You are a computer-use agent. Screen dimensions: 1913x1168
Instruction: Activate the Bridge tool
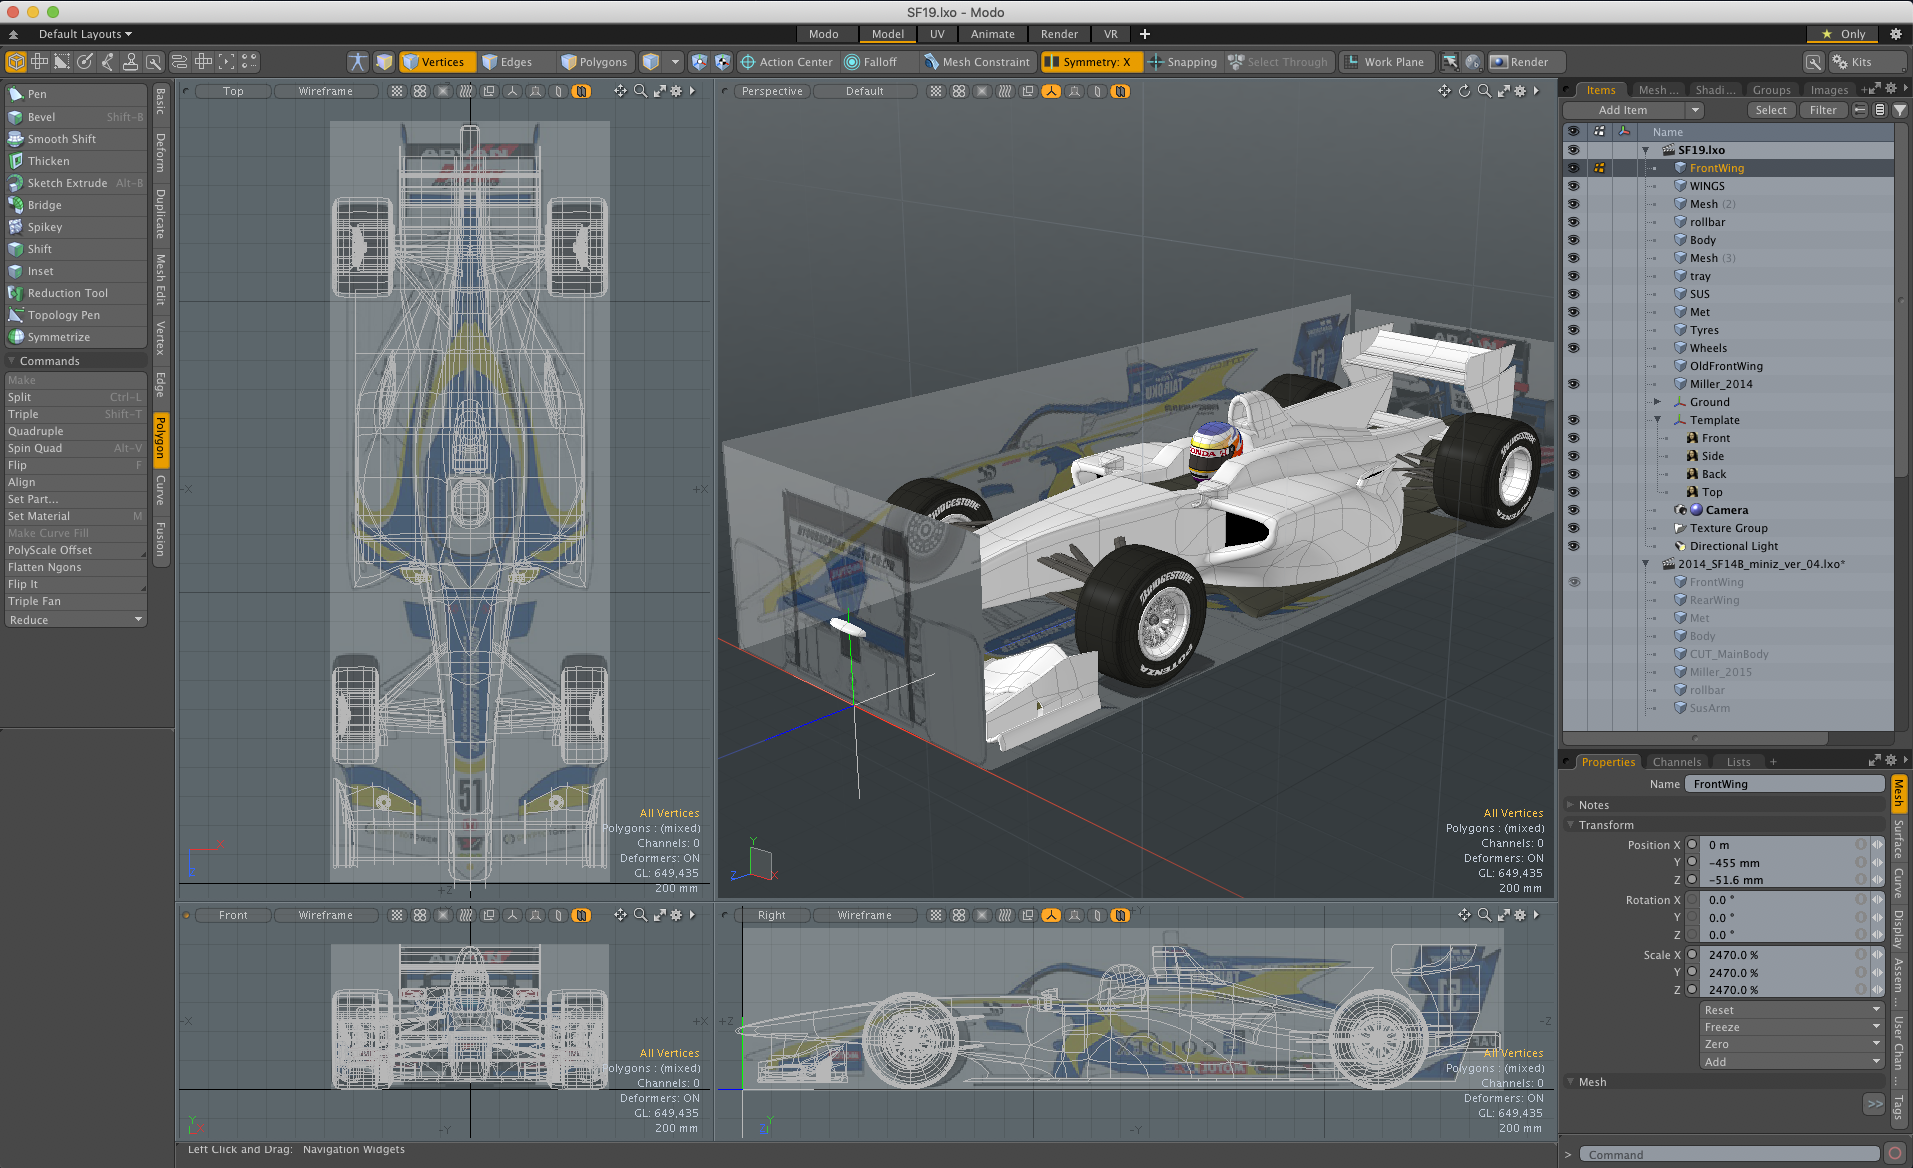pos(75,205)
